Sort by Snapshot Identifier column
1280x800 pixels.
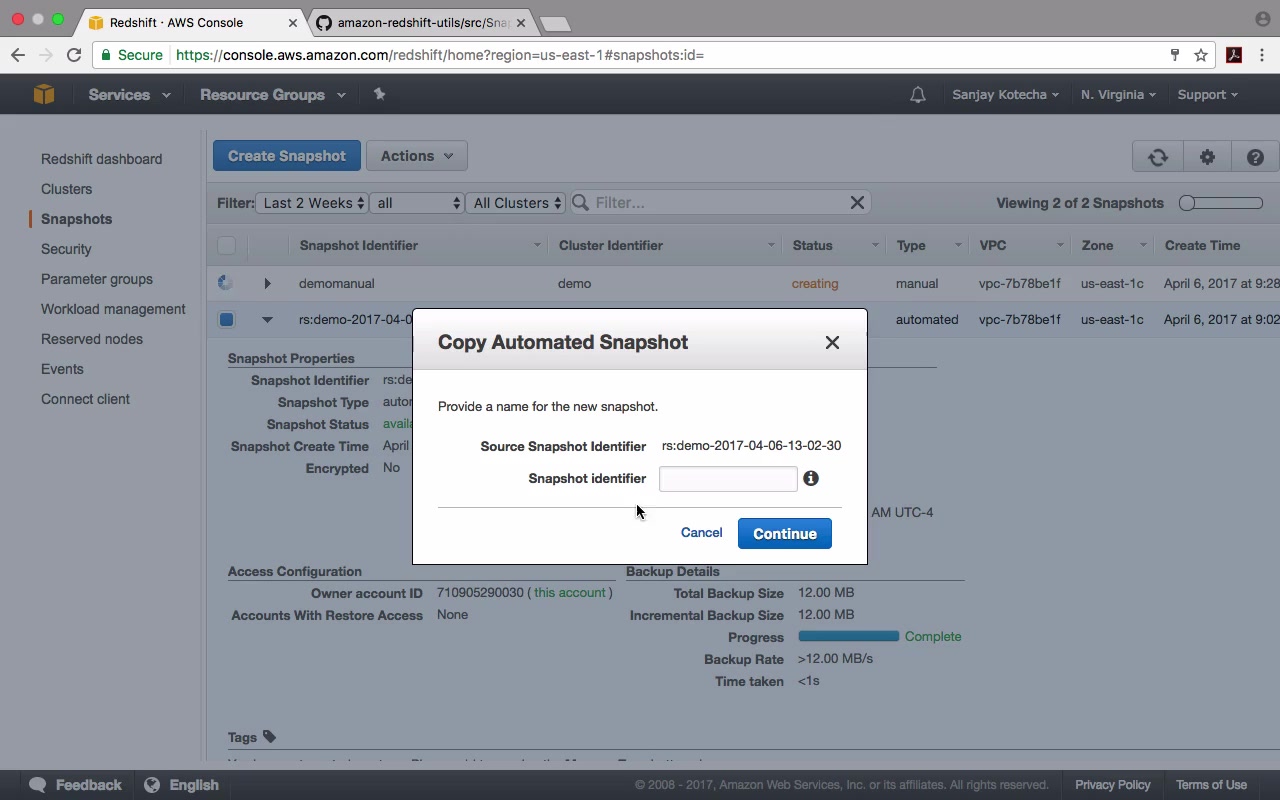point(359,245)
